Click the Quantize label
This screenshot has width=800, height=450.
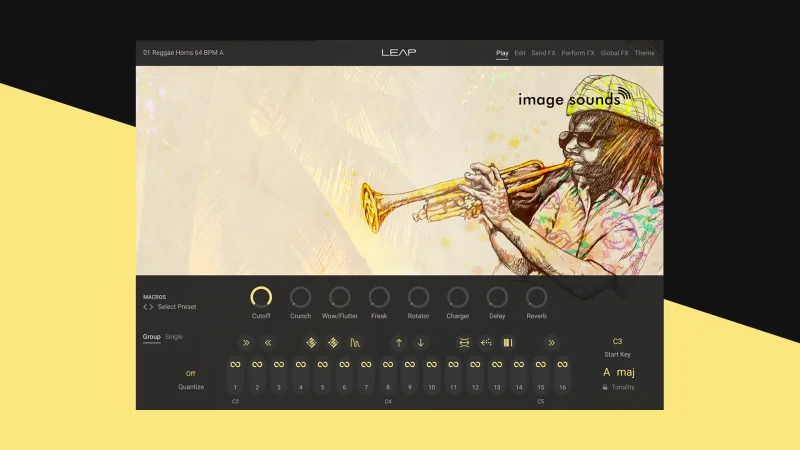coord(191,387)
